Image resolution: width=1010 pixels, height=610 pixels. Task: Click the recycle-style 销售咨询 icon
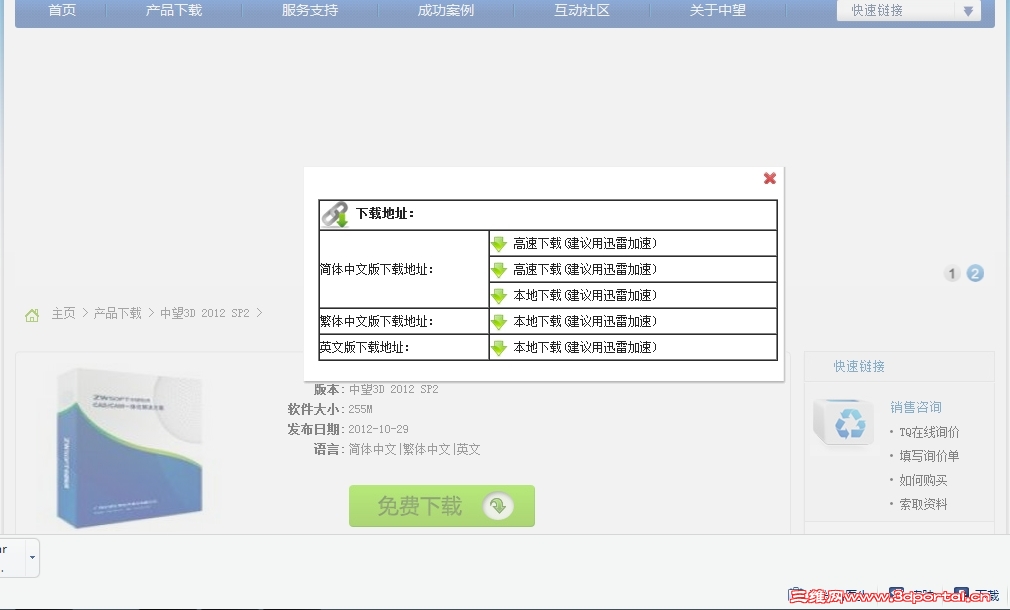click(x=844, y=423)
